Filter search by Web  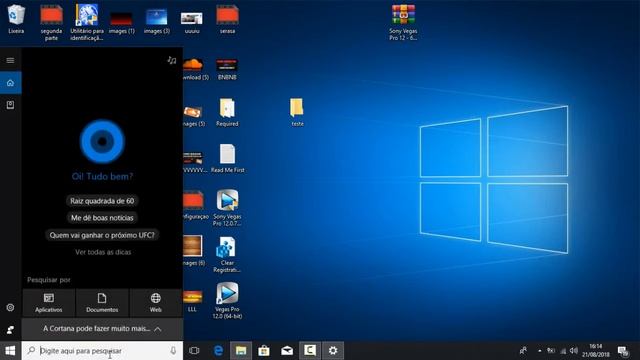tap(156, 303)
